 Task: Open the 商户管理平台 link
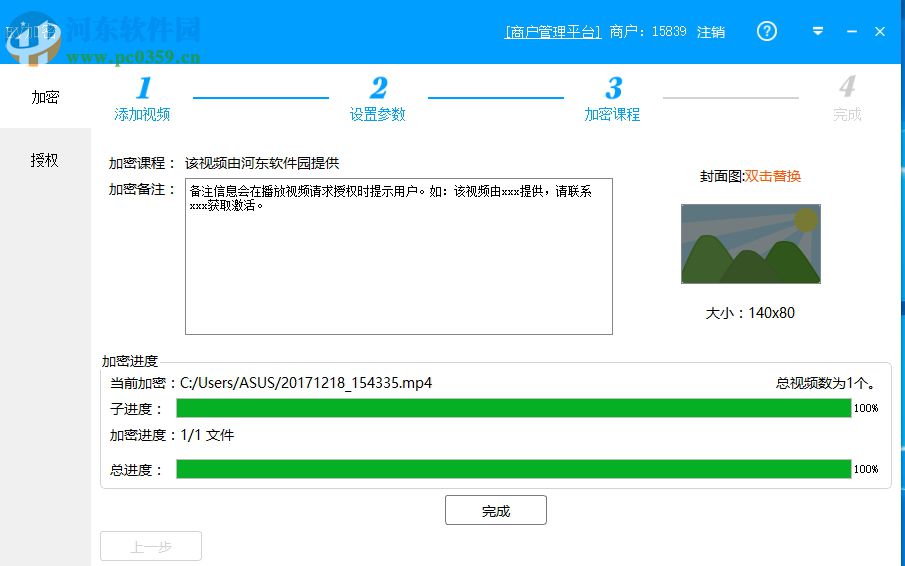click(552, 32)
